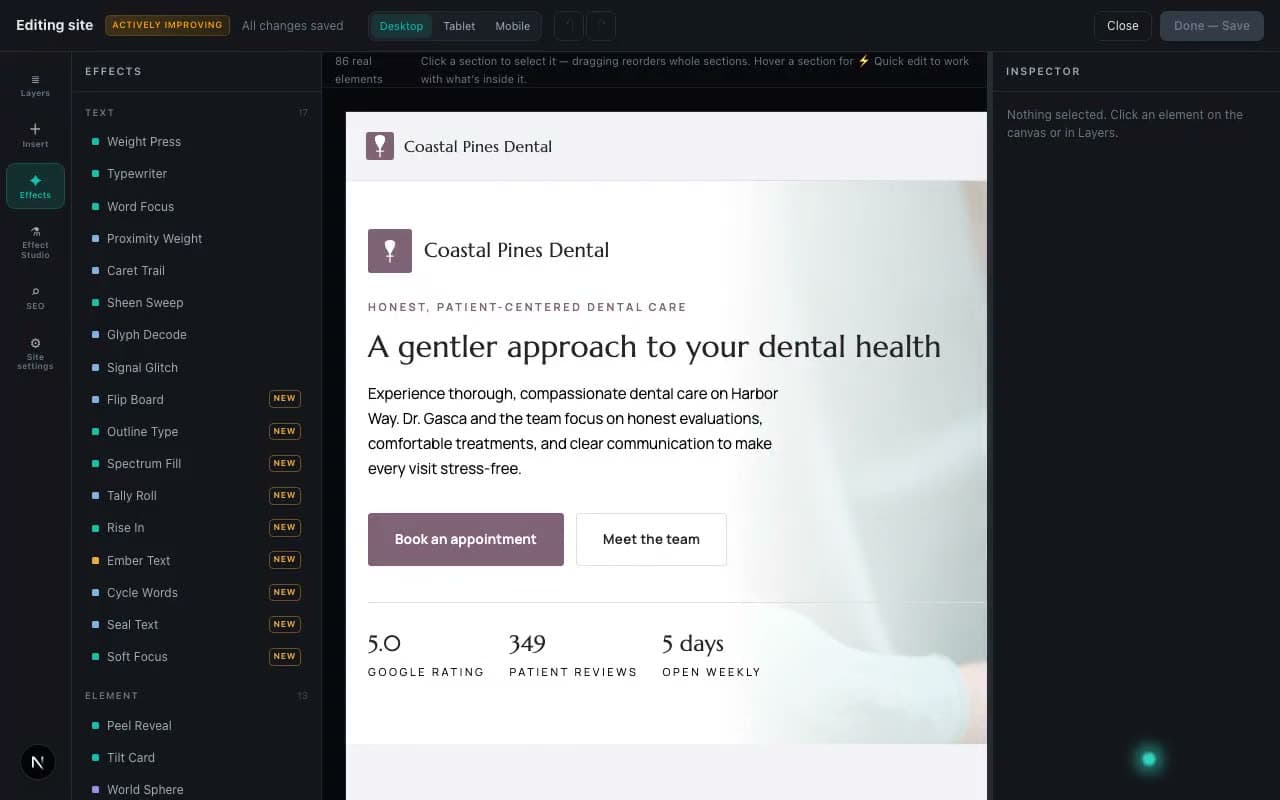Select the Tilt Card element effect
This screenshot has width=1280, height=800.
(x=196, y=757)
